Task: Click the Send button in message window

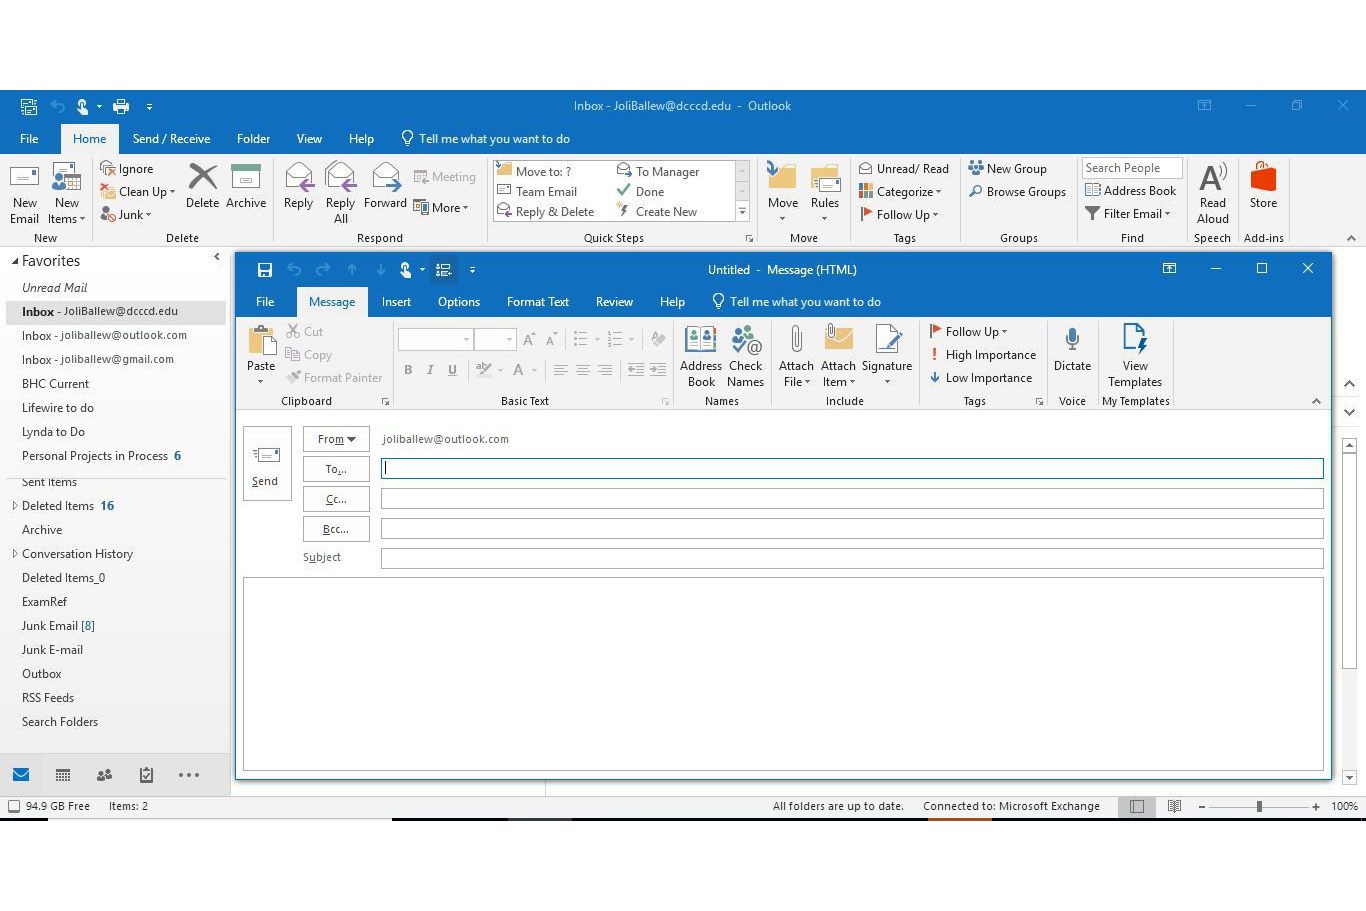Action: coord(266,464)
